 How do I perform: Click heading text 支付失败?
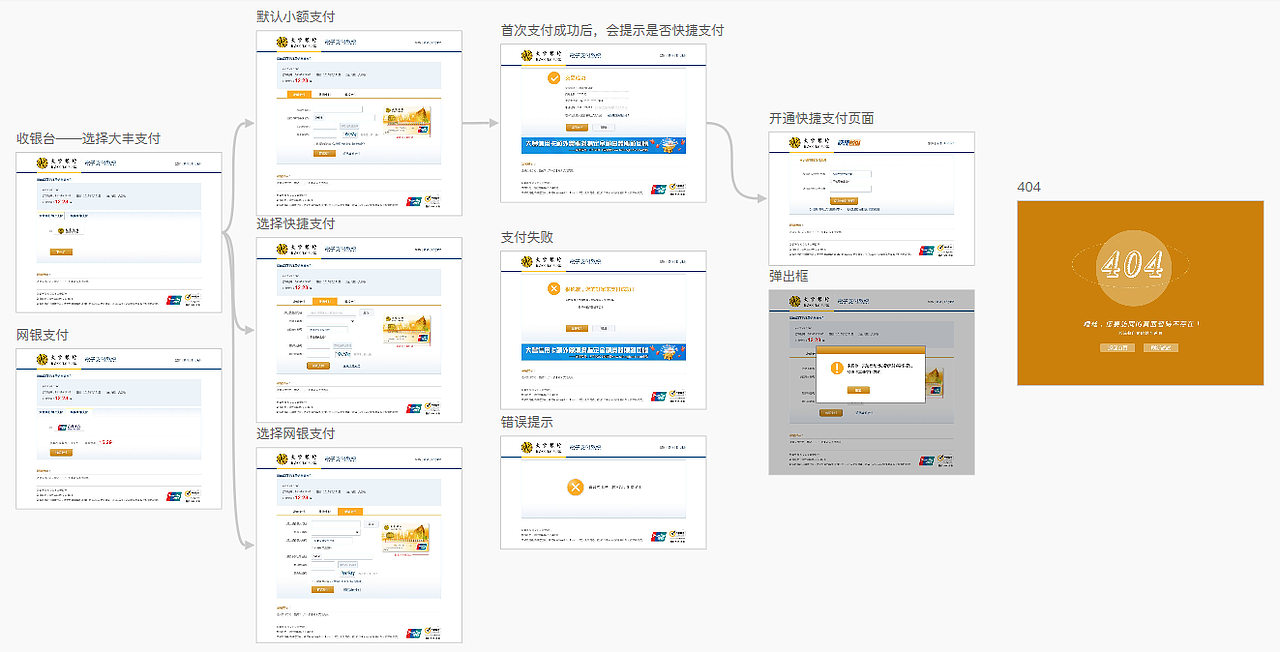pos(527,237)
